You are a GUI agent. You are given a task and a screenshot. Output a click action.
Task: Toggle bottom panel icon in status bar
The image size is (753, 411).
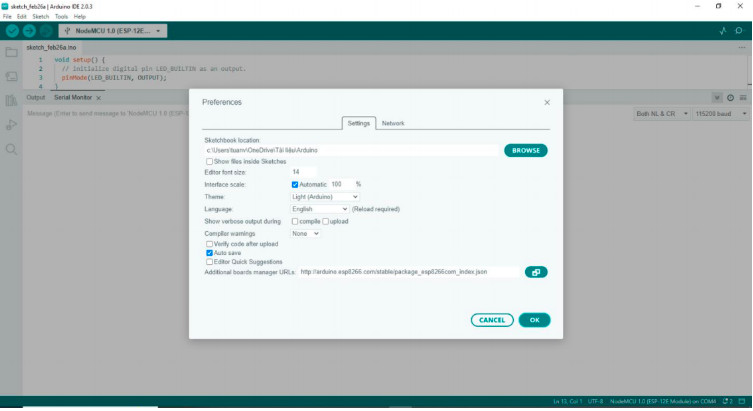[742, 401]
